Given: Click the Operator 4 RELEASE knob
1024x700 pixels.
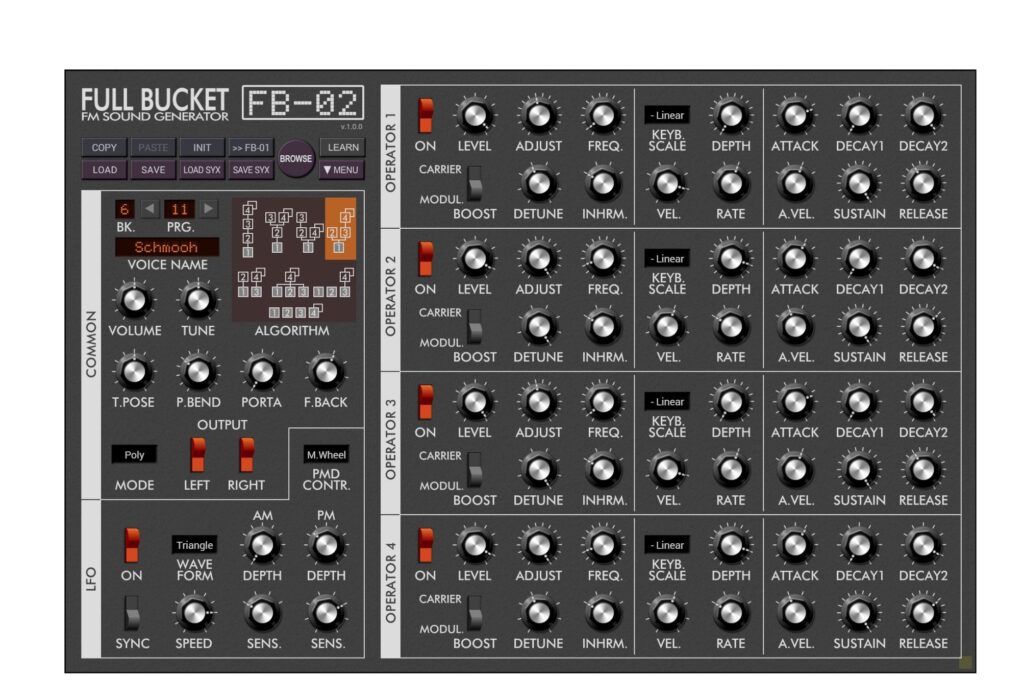Looking at the screenshot, I should point(922,613).
